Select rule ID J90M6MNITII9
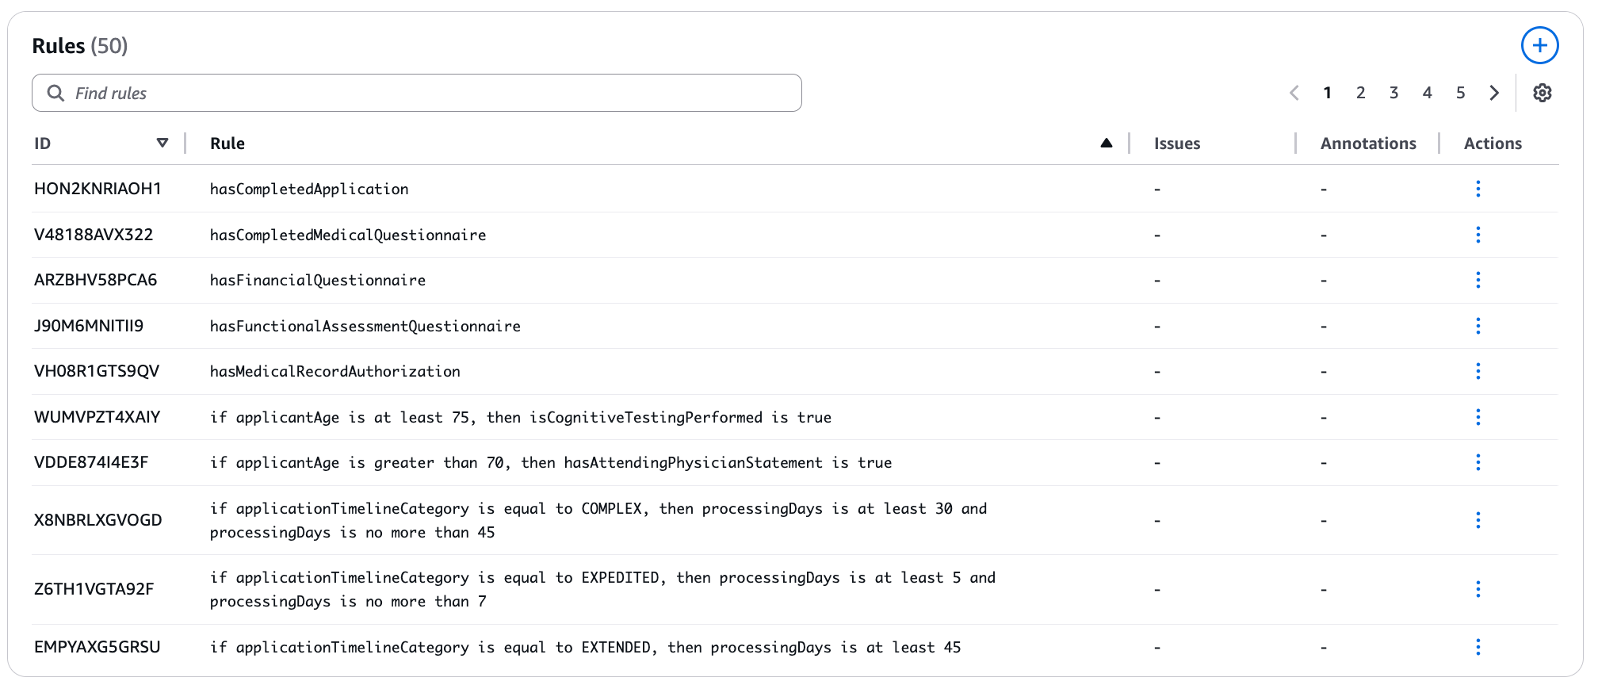 pyautogui.click(x=89, y=326)
